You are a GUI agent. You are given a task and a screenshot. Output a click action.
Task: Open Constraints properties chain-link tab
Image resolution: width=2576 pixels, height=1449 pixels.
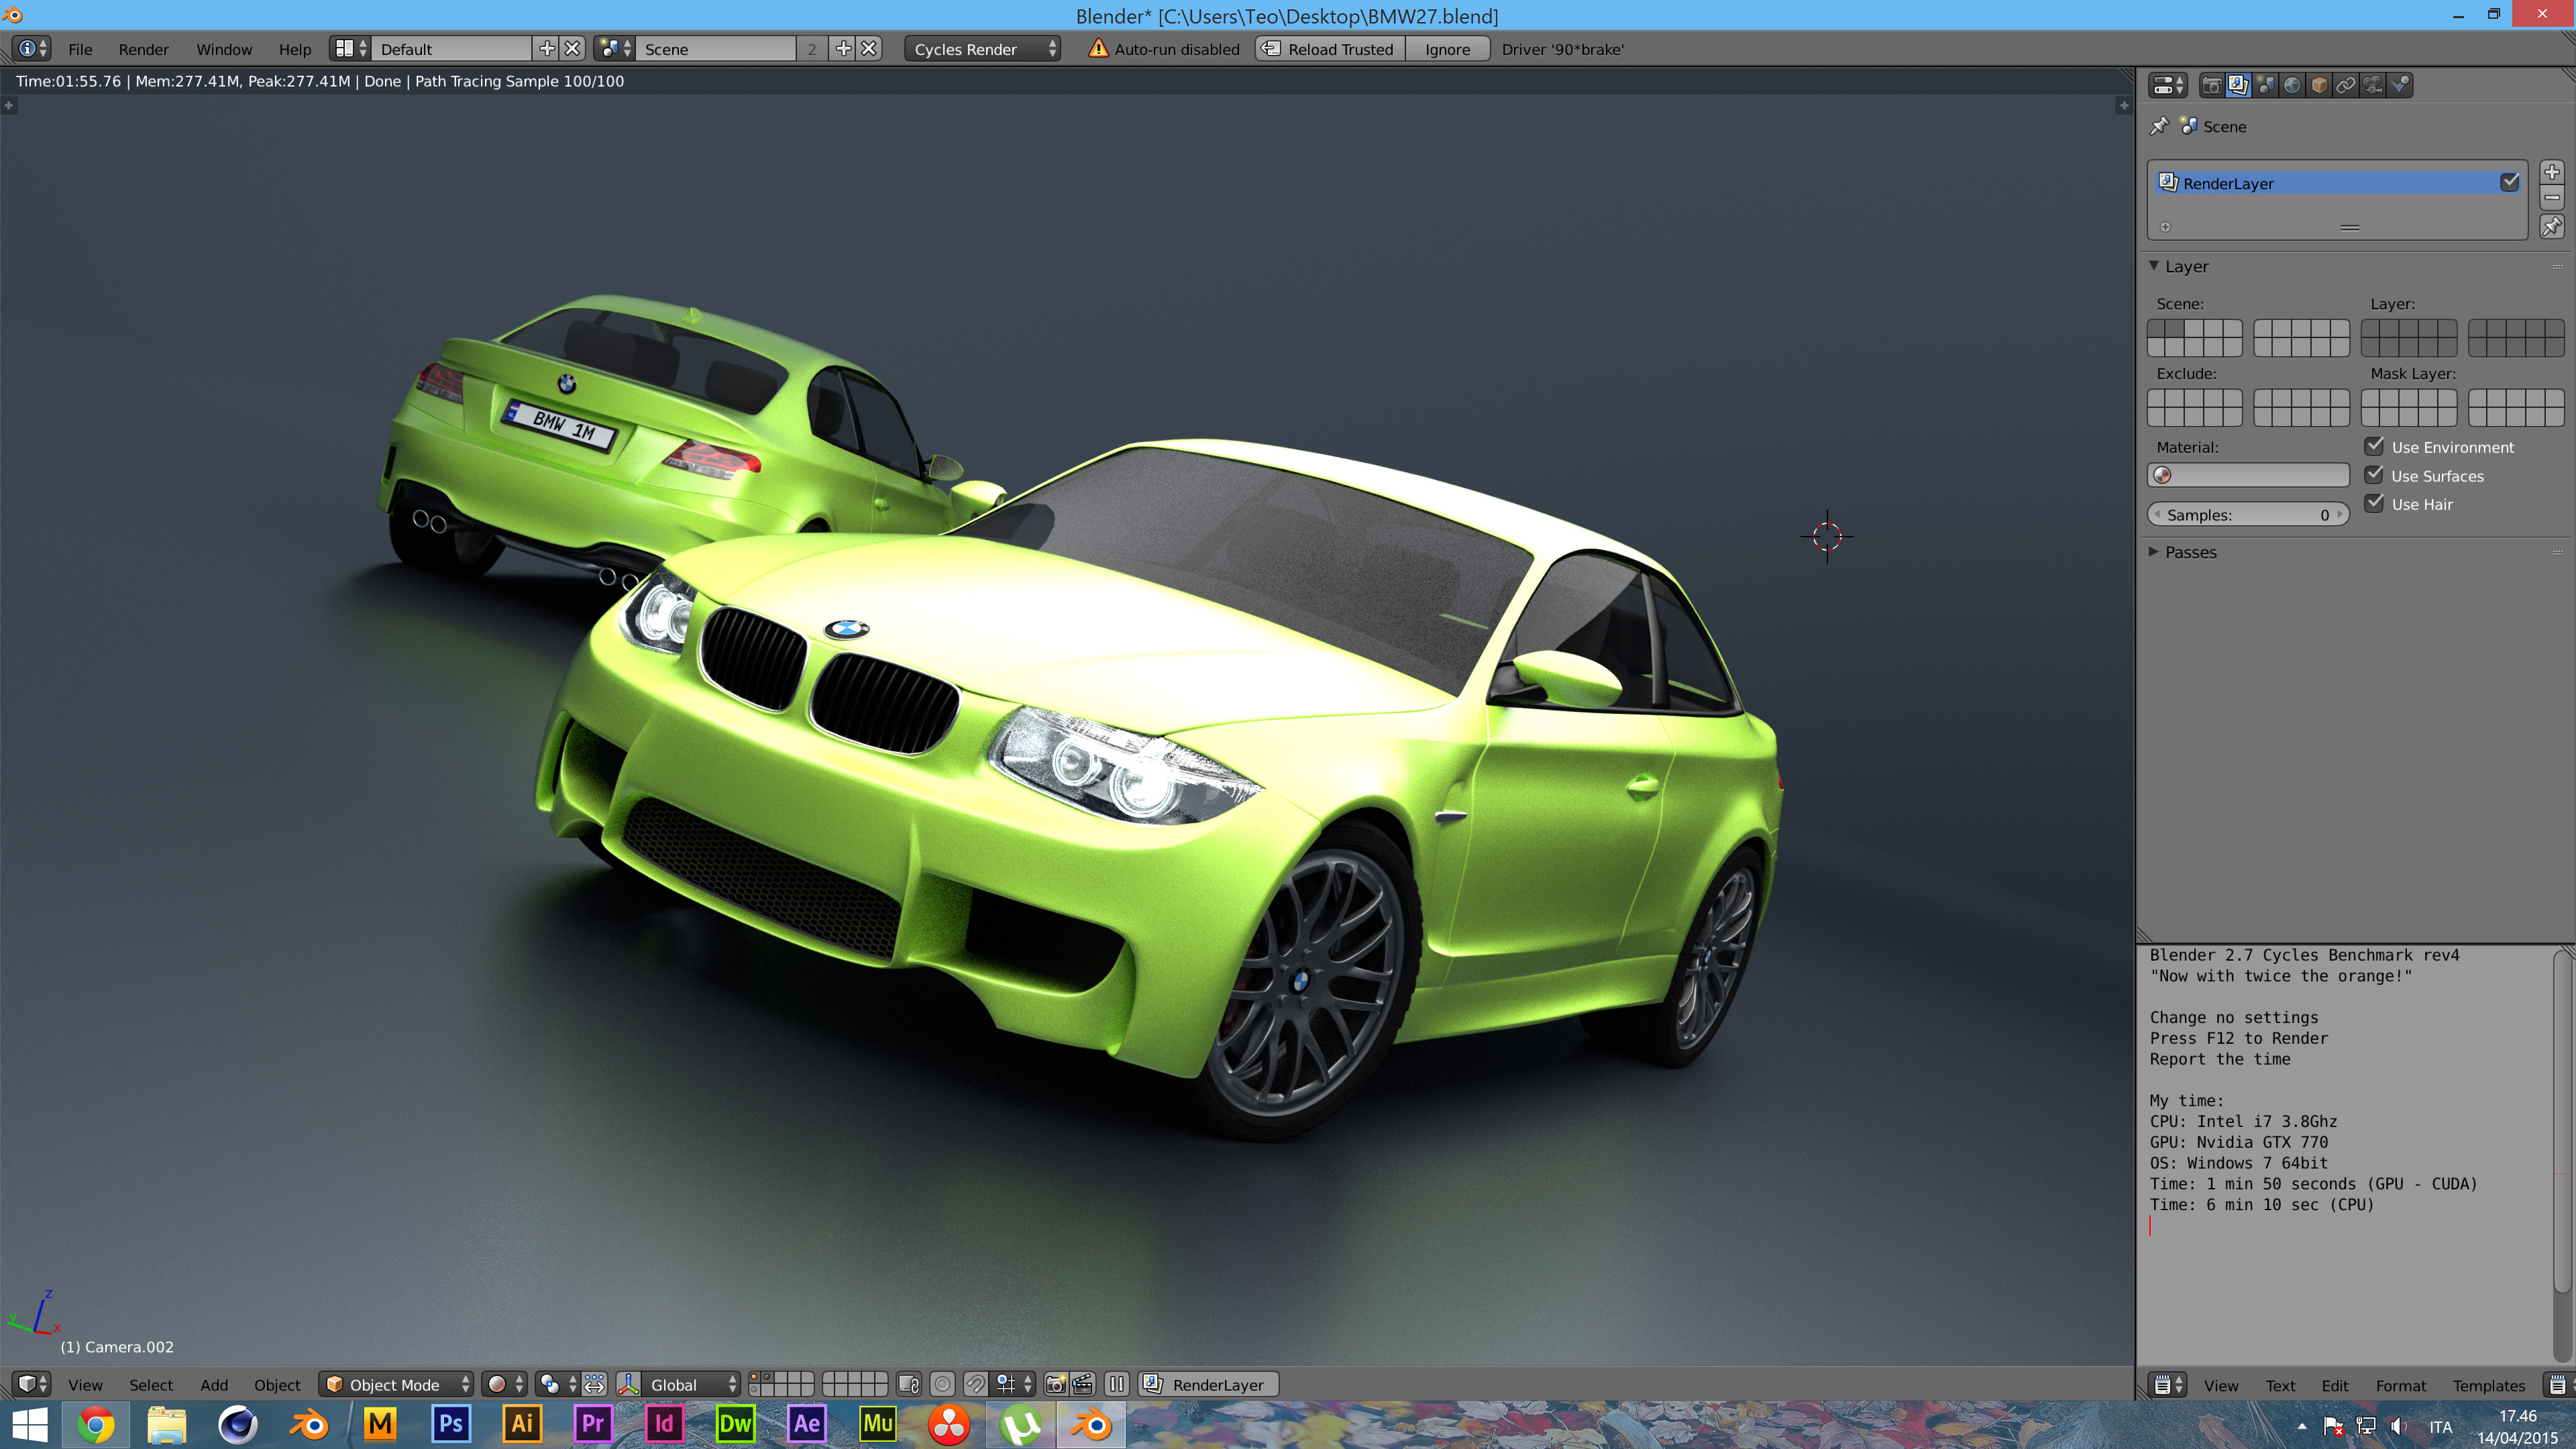click(x=2346, y=85)
